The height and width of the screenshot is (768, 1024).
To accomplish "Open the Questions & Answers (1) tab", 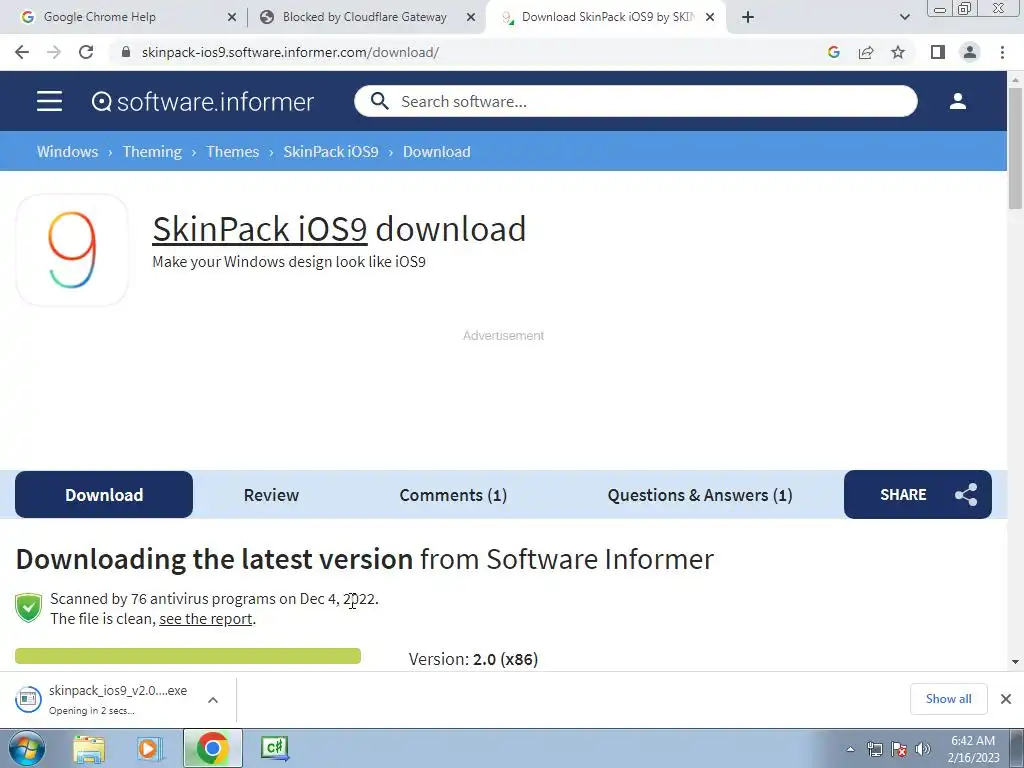I will pos(700,495).
